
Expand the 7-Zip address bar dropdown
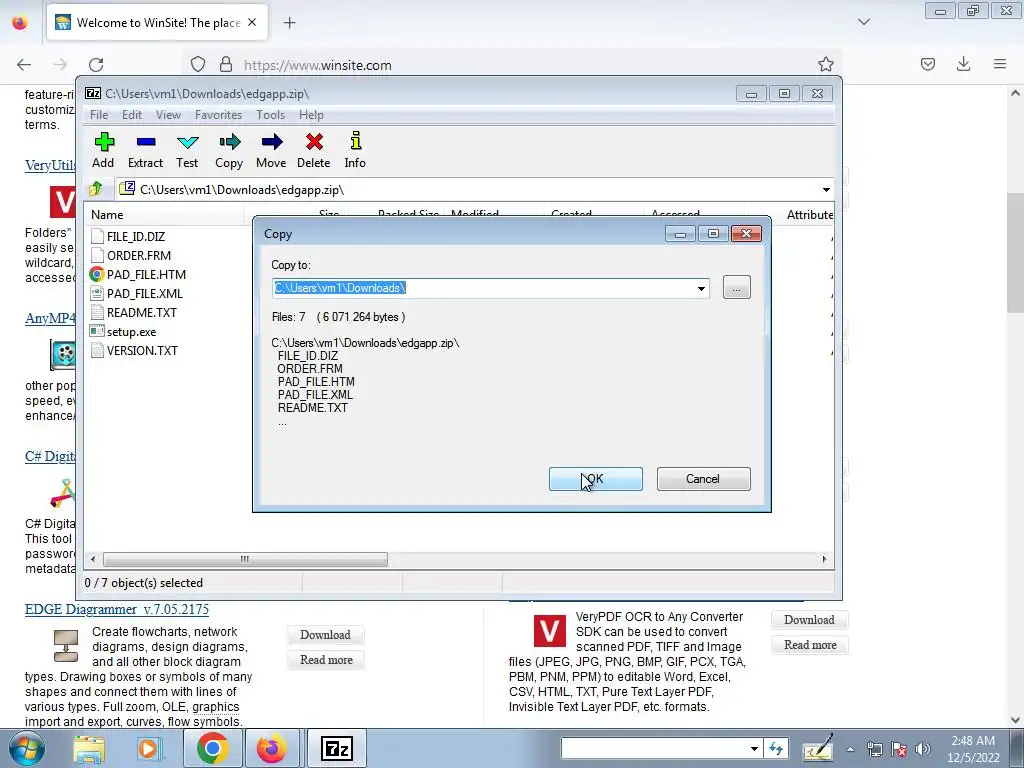826,189
